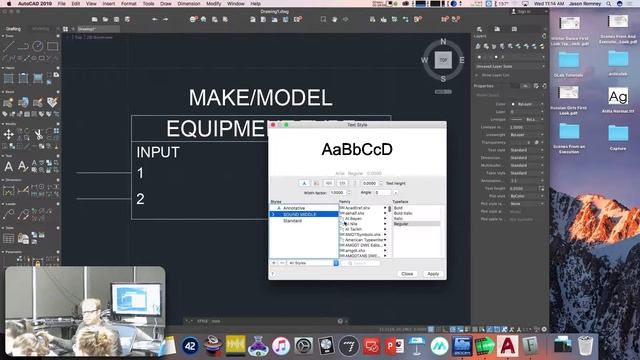Select the Polyline tool in Draw panel
Viewport: 640px width, 360px height.
(x=23, y=46)
